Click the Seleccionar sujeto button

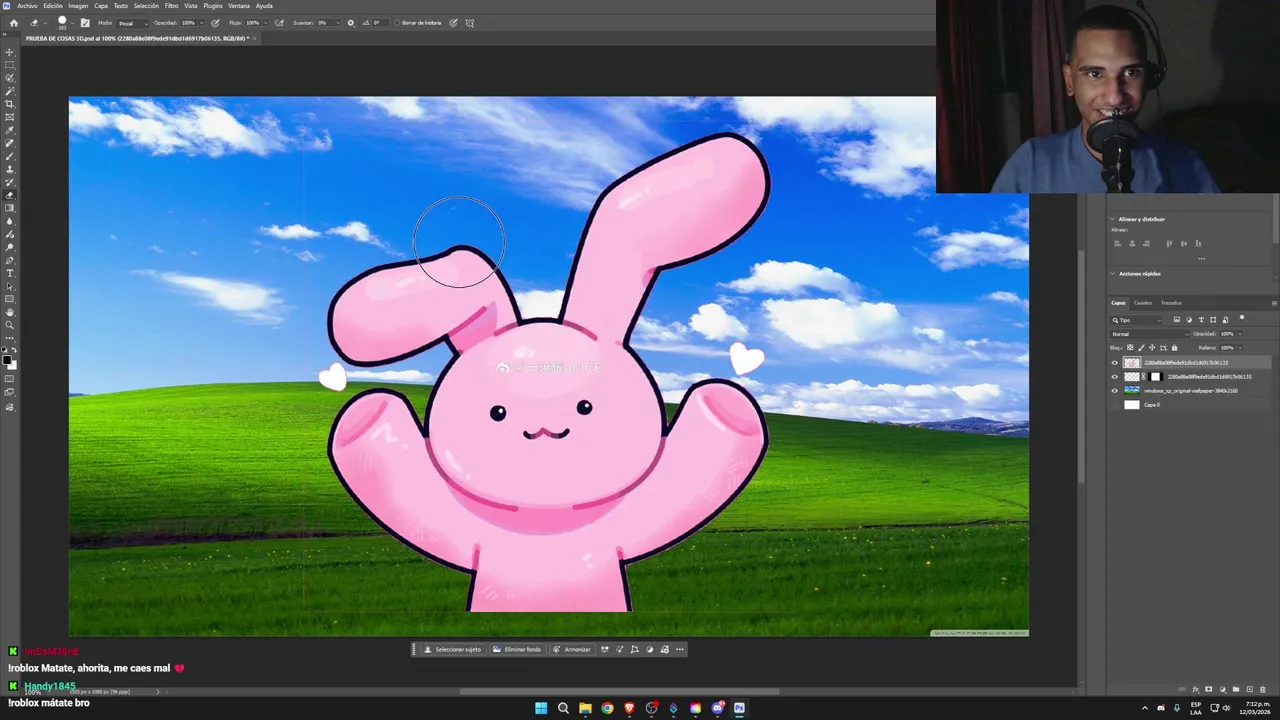coord(453,650)
